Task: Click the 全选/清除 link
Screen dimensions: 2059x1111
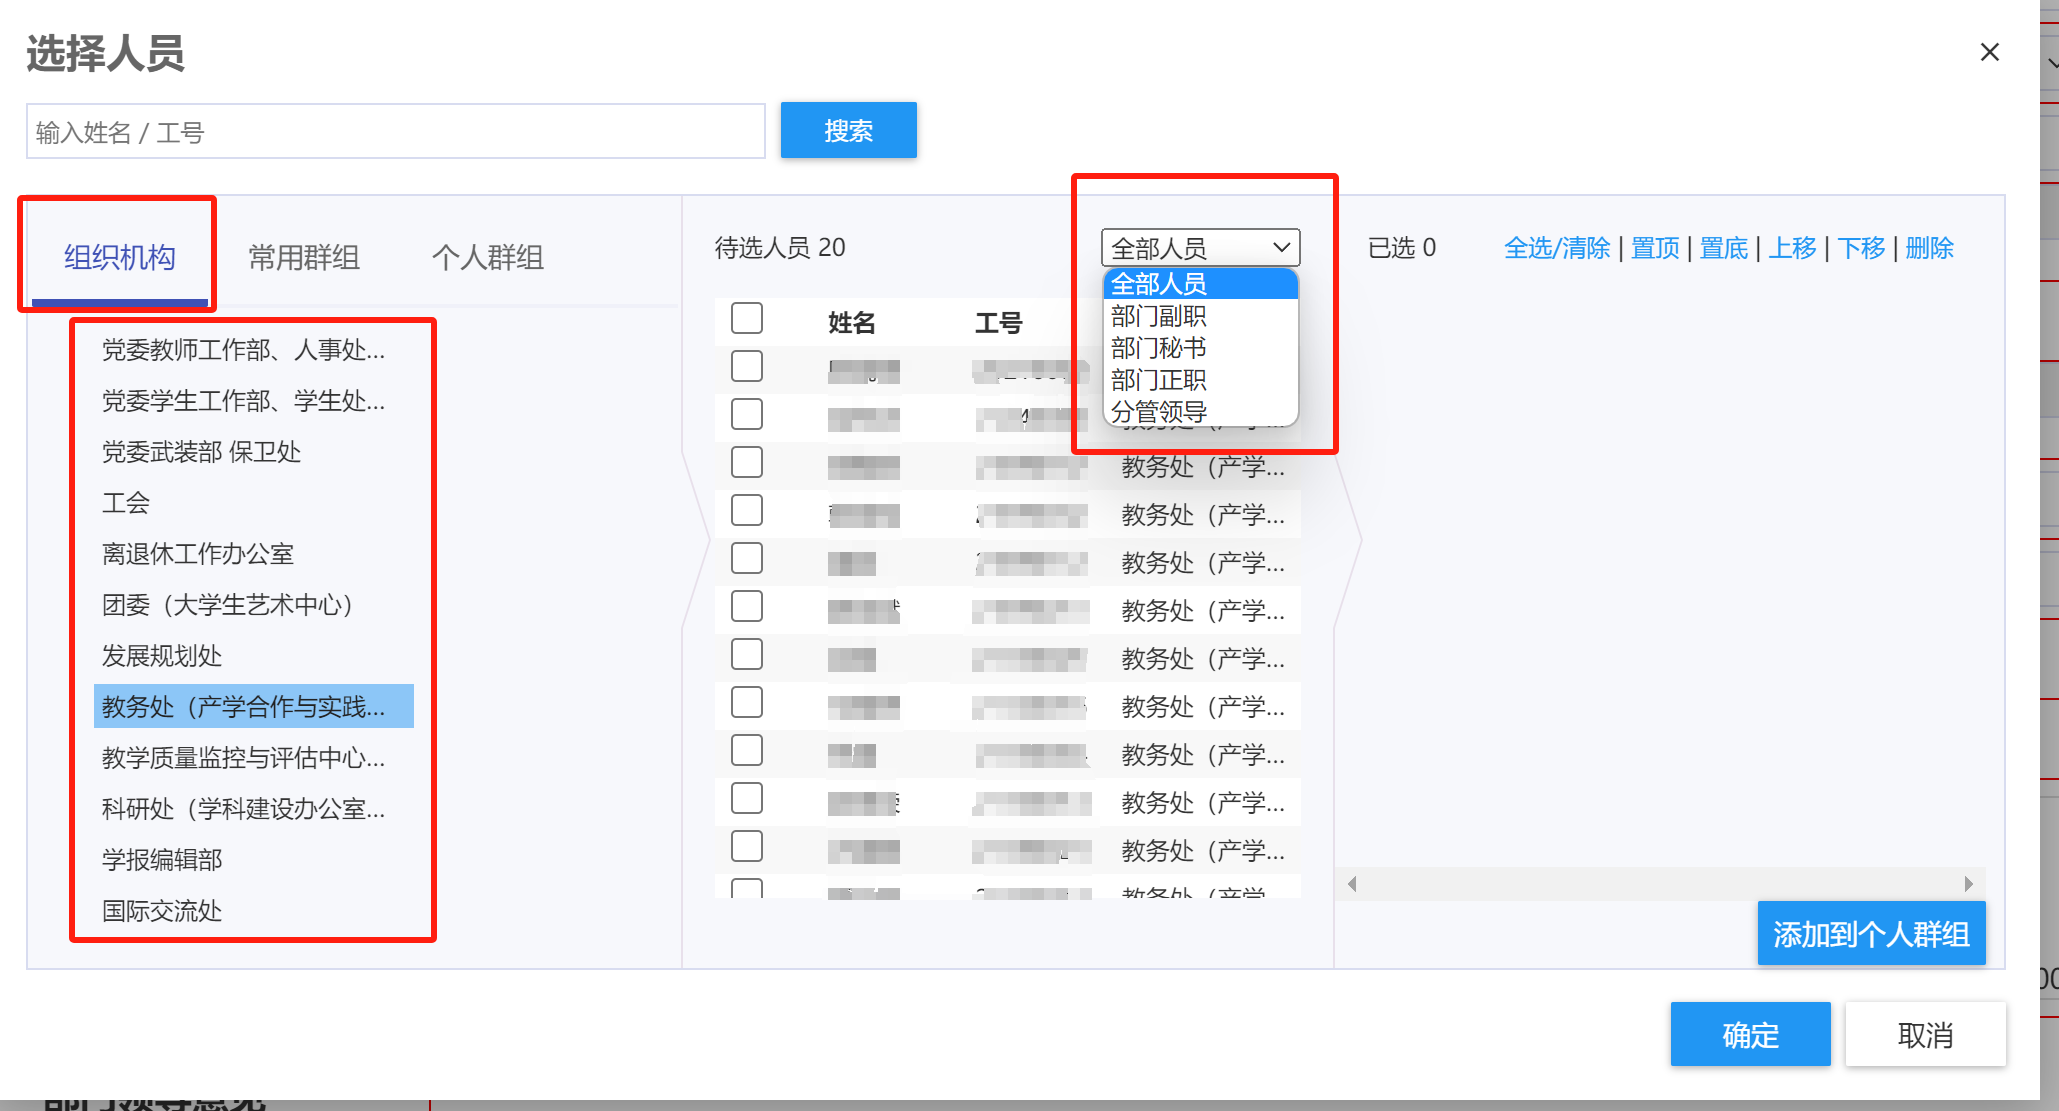Action: point(1556,248)
